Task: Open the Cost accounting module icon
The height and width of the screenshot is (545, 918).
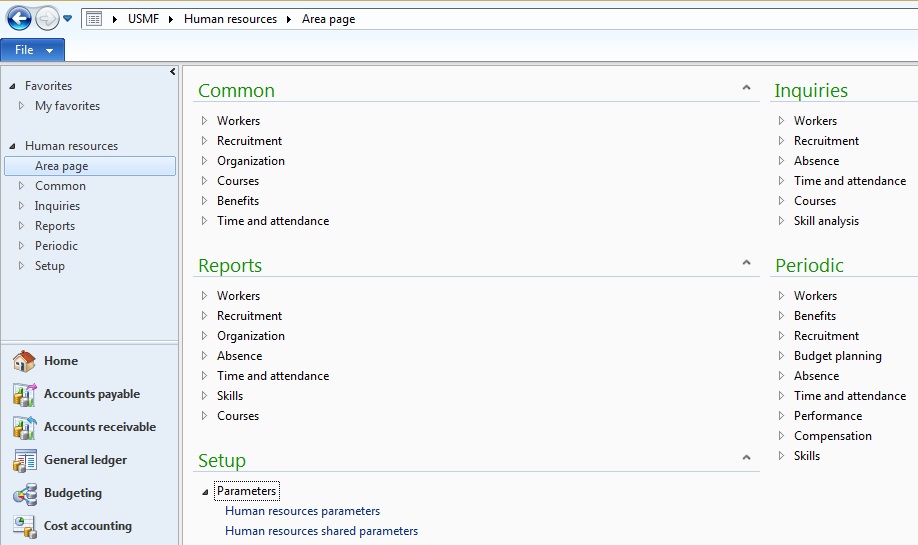Action: pyautogui.click(x=24, y=526)
